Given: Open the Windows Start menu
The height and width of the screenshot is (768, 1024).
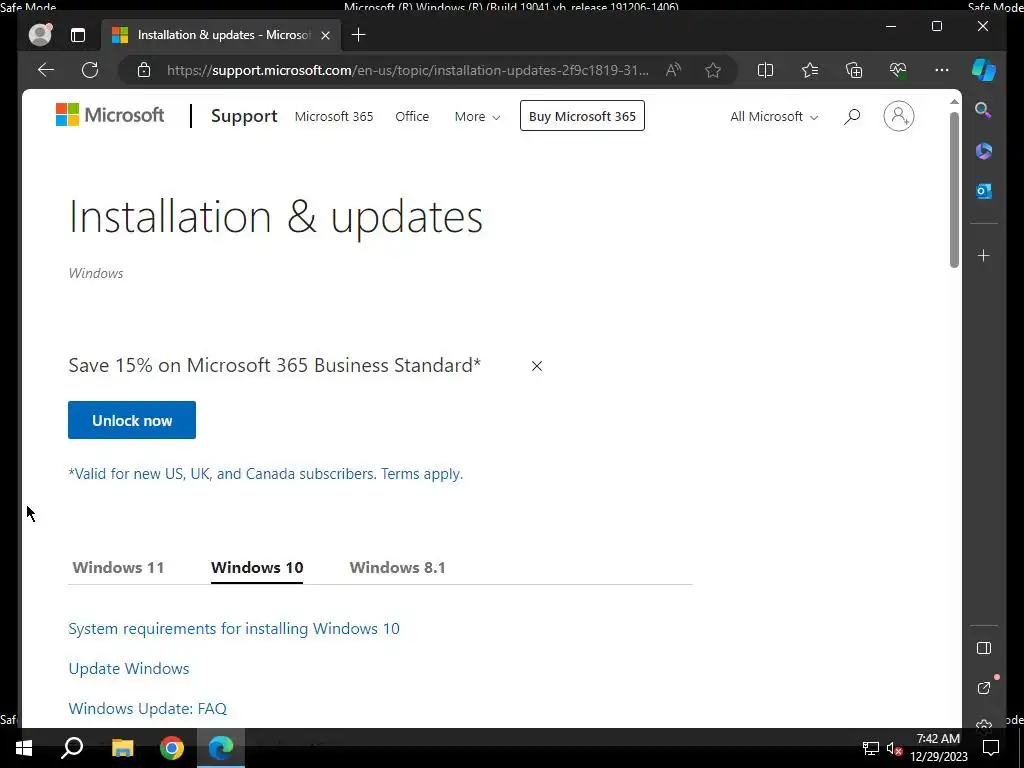Looking at the screenshot, I should (24, 748).
